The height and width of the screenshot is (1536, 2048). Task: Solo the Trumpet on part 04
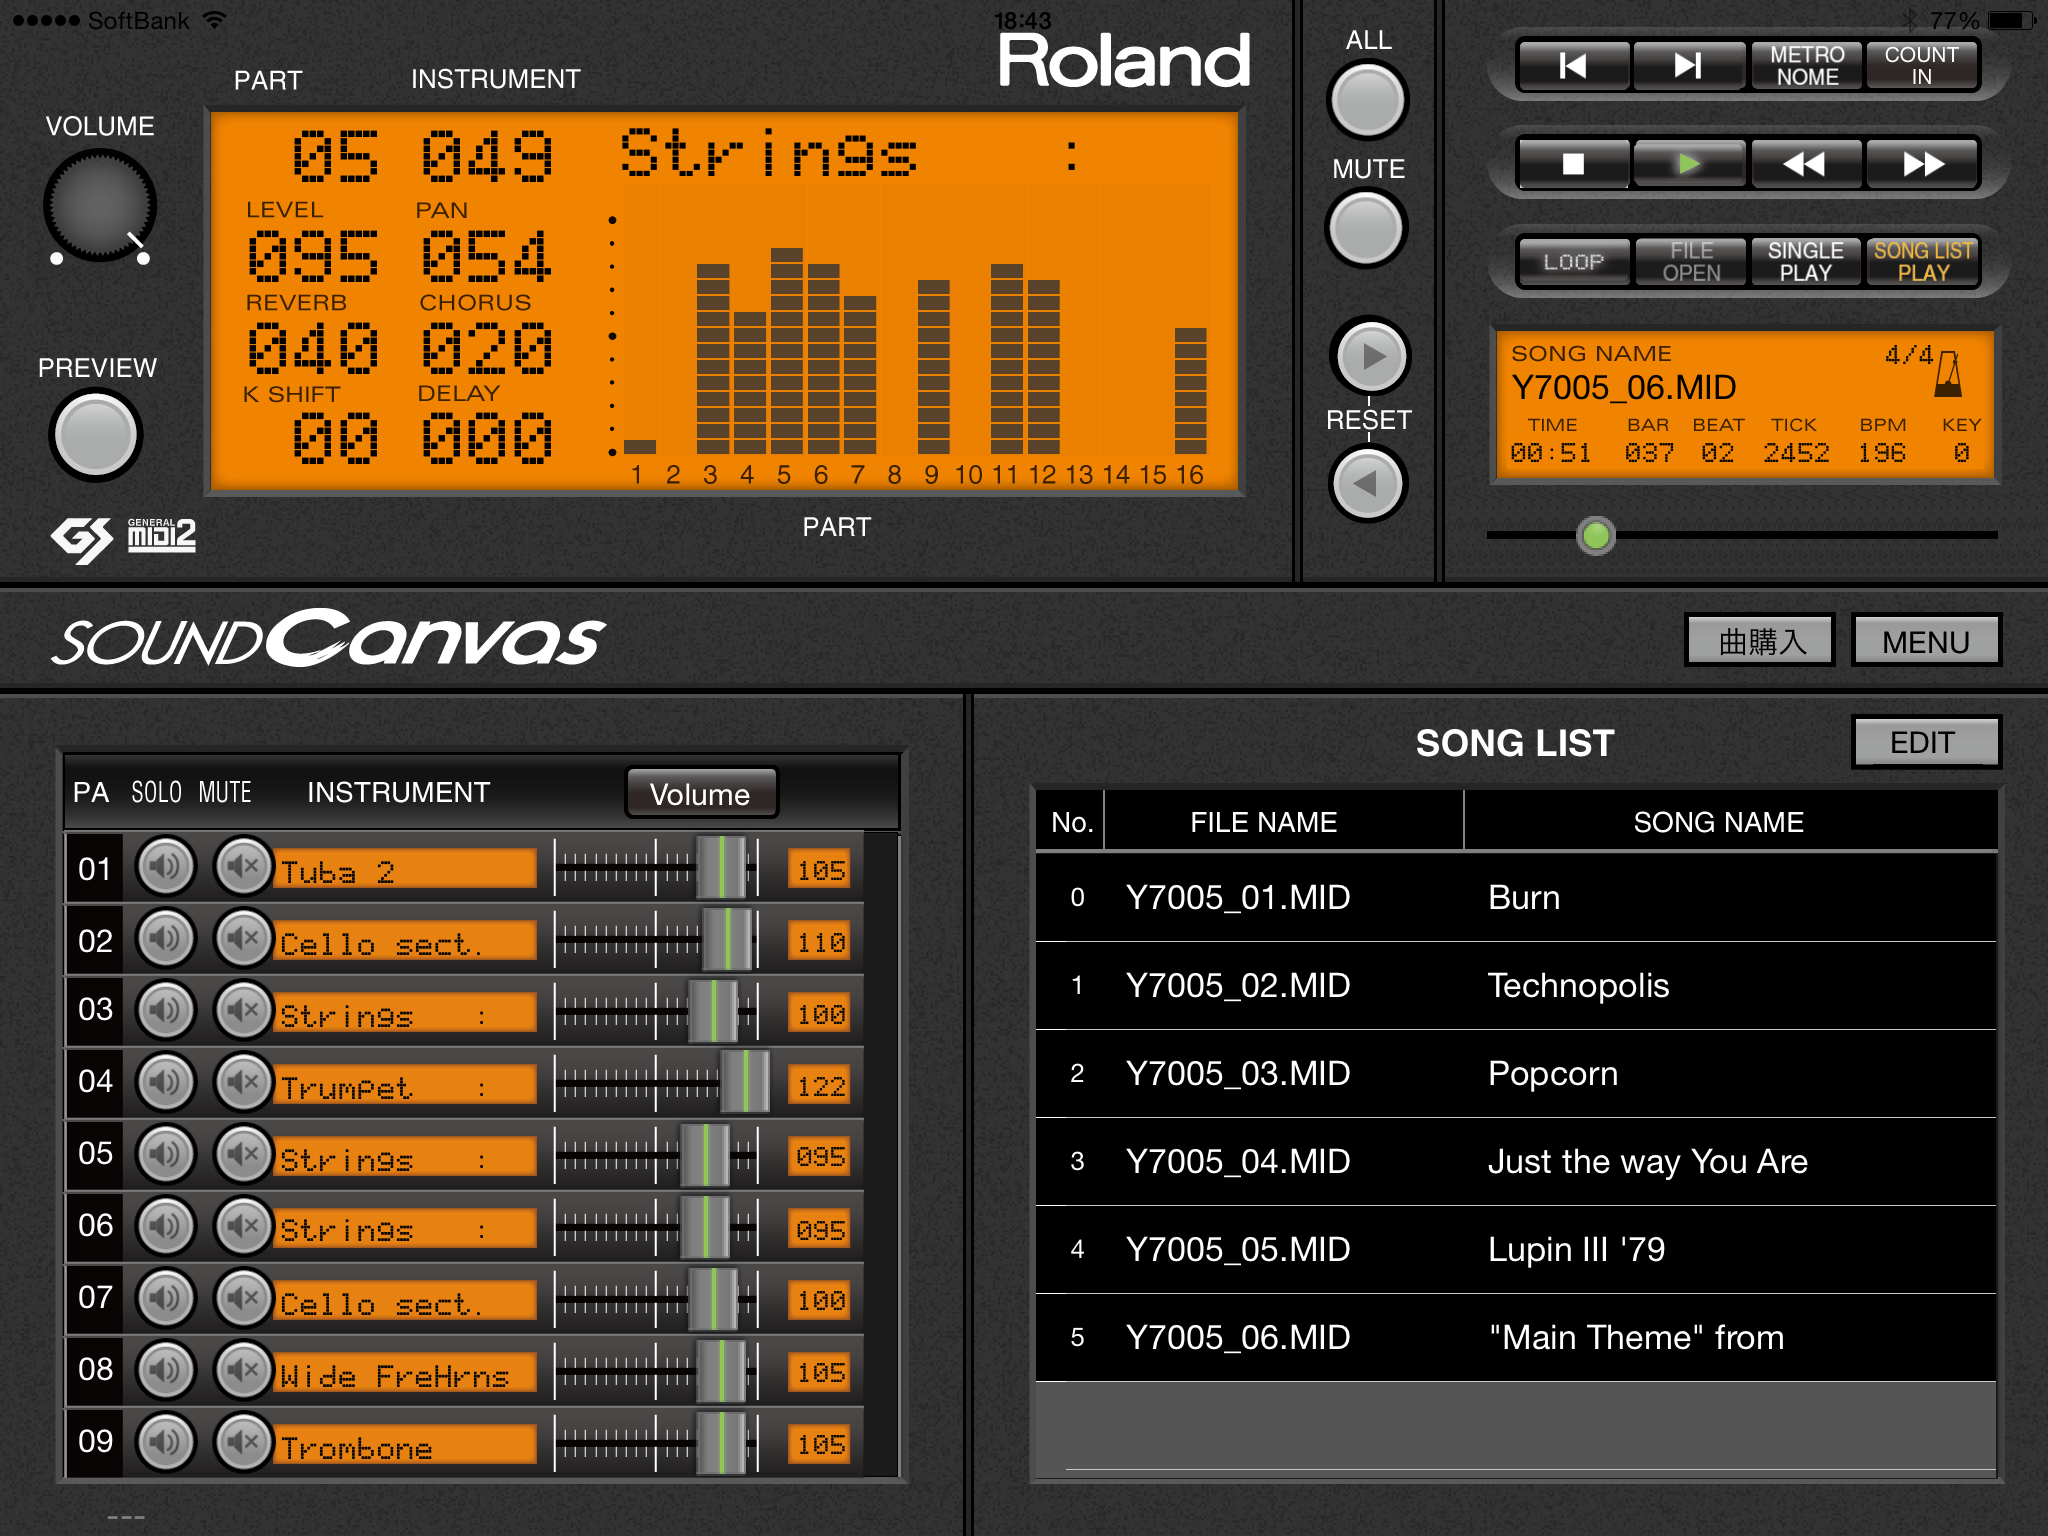coord(166,1082)
